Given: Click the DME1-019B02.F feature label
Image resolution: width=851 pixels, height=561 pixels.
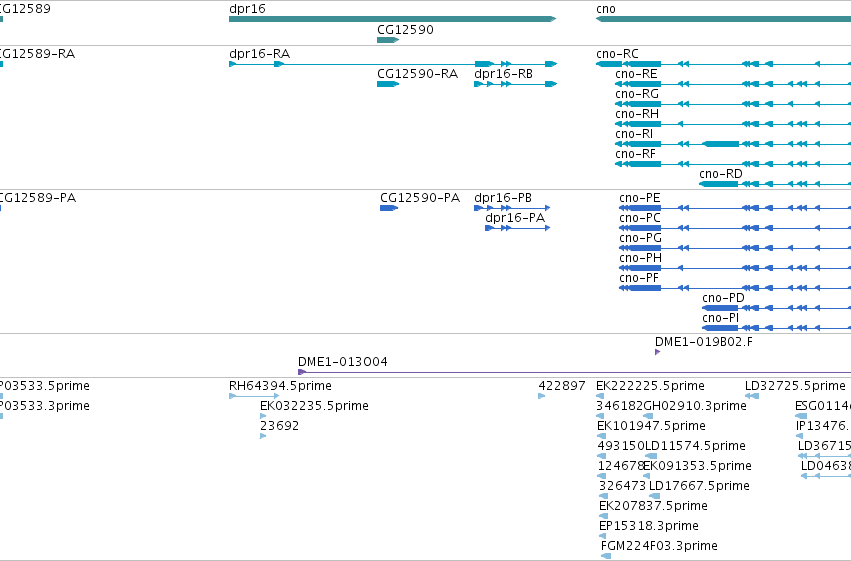Looking at the screenshot, I should pyautogui.click(x=704, y=342).
